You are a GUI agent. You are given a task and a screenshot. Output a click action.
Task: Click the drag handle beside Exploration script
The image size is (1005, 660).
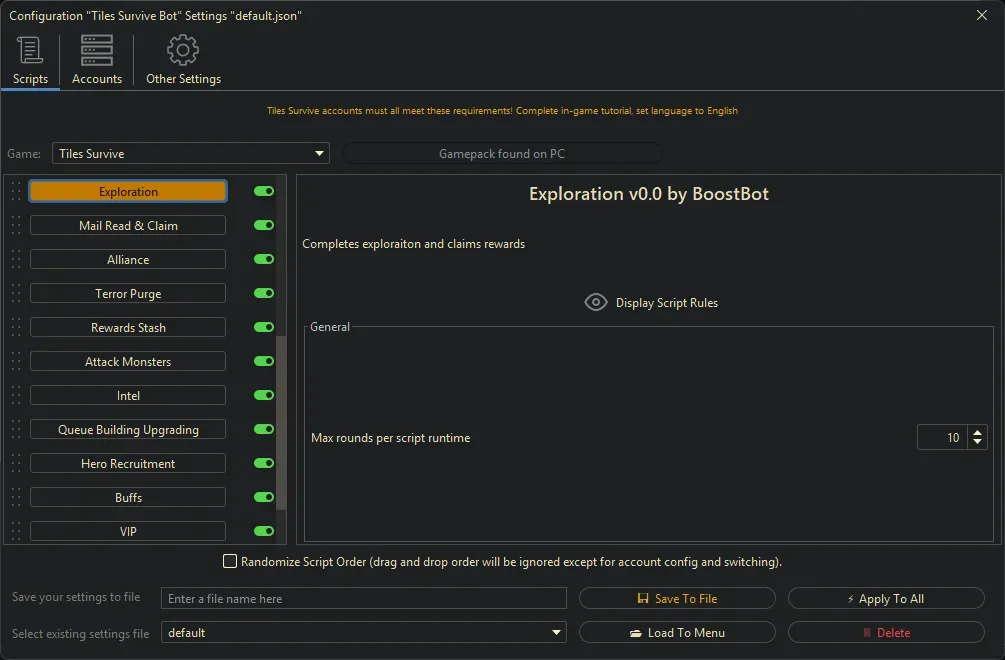16,192
